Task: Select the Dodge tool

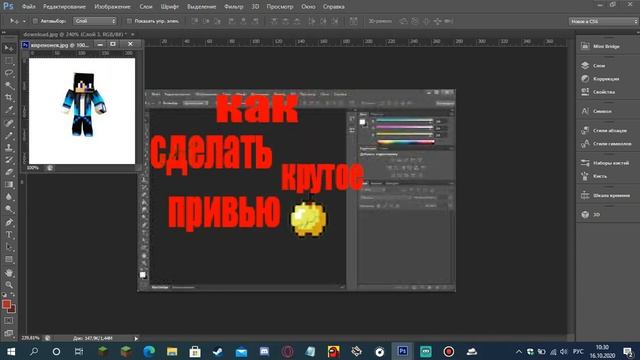Action: click(9, 209)
